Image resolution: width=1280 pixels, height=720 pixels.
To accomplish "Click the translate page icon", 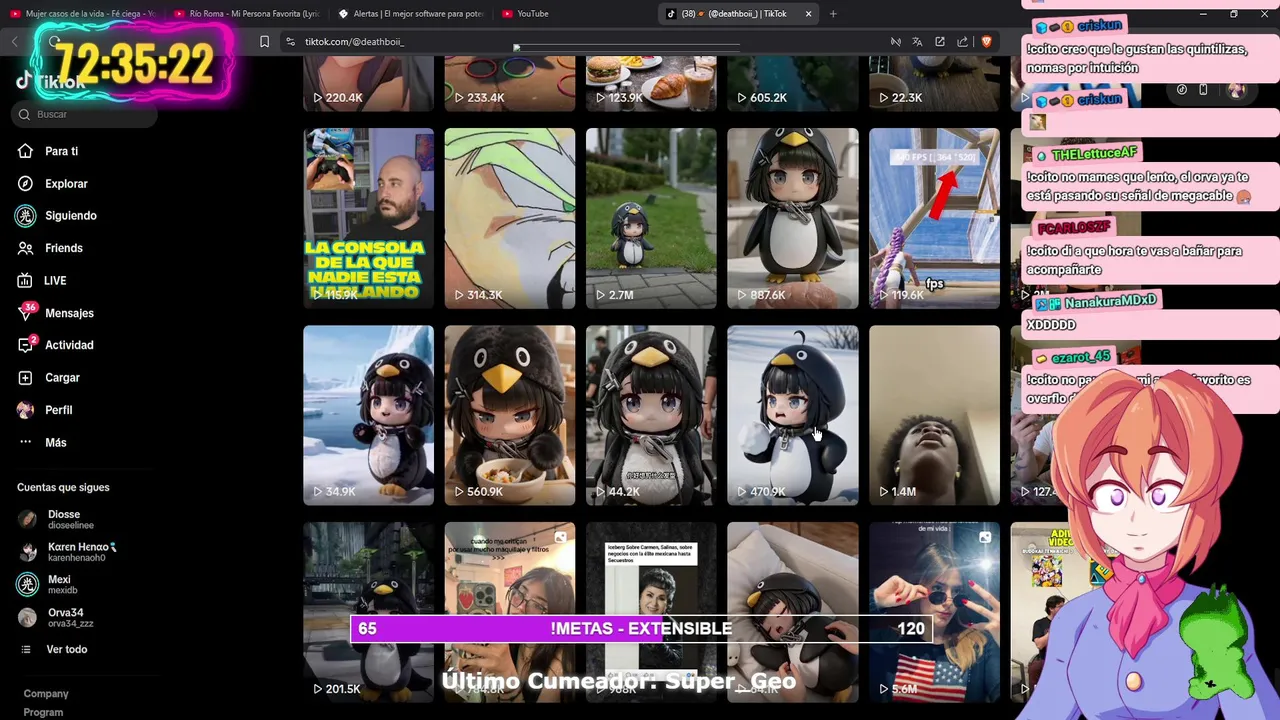I will coord(917,41).
